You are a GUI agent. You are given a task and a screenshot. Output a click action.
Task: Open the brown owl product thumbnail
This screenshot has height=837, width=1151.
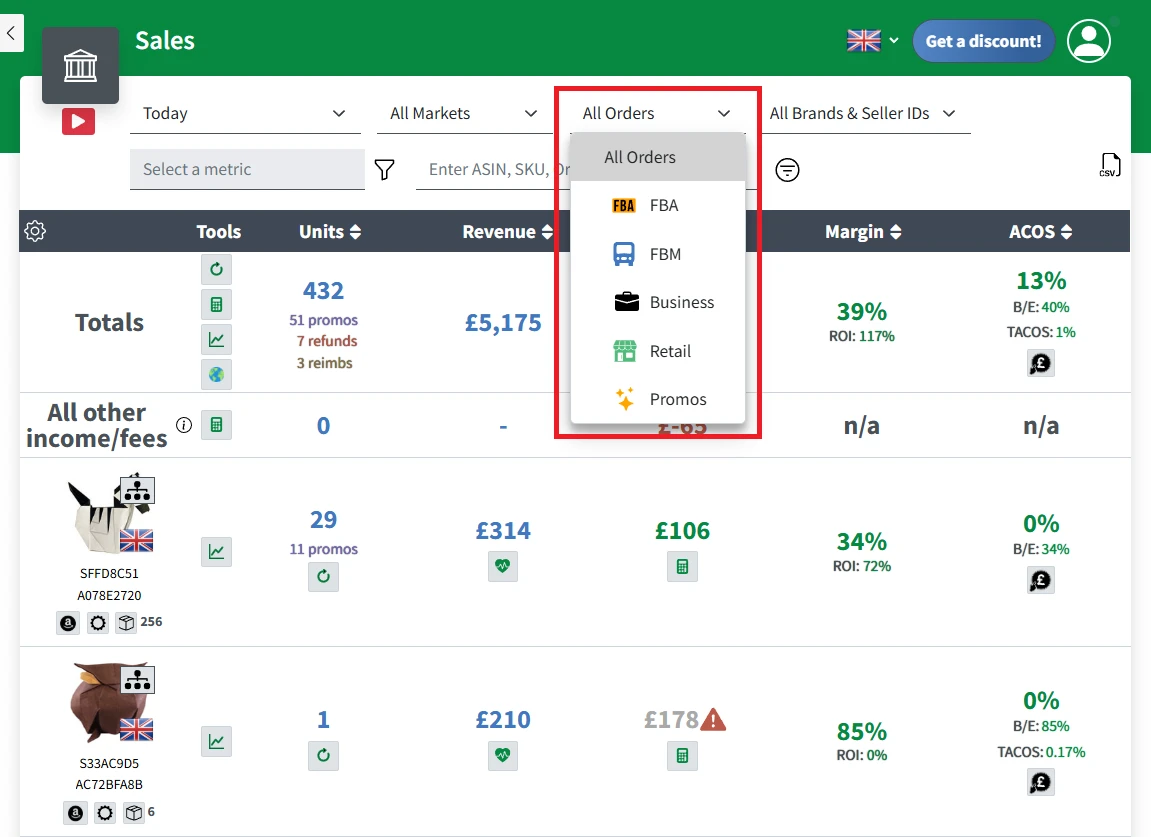tap(112, 703)
